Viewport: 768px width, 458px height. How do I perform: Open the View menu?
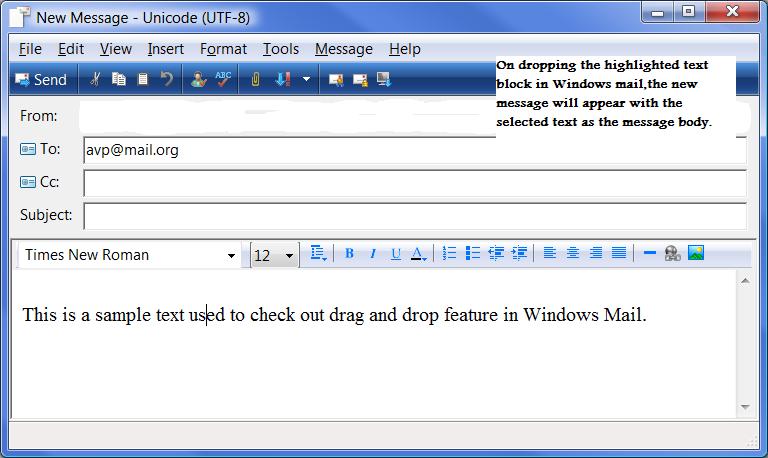pyautogui.click(x=116, y=49)
